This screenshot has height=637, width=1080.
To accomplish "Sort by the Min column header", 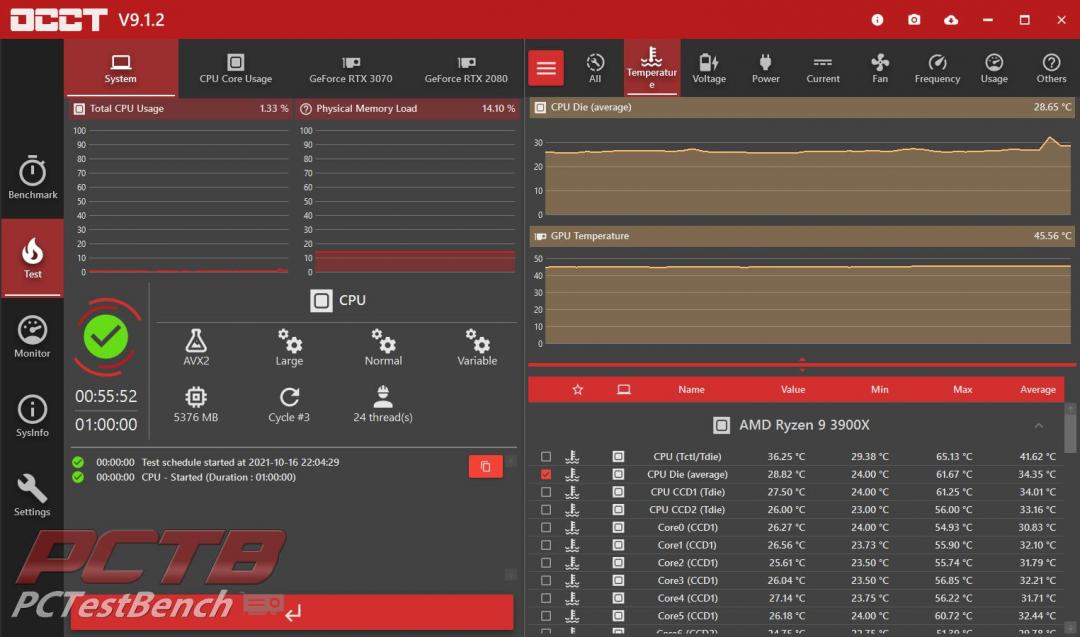I will pos(880,390).
